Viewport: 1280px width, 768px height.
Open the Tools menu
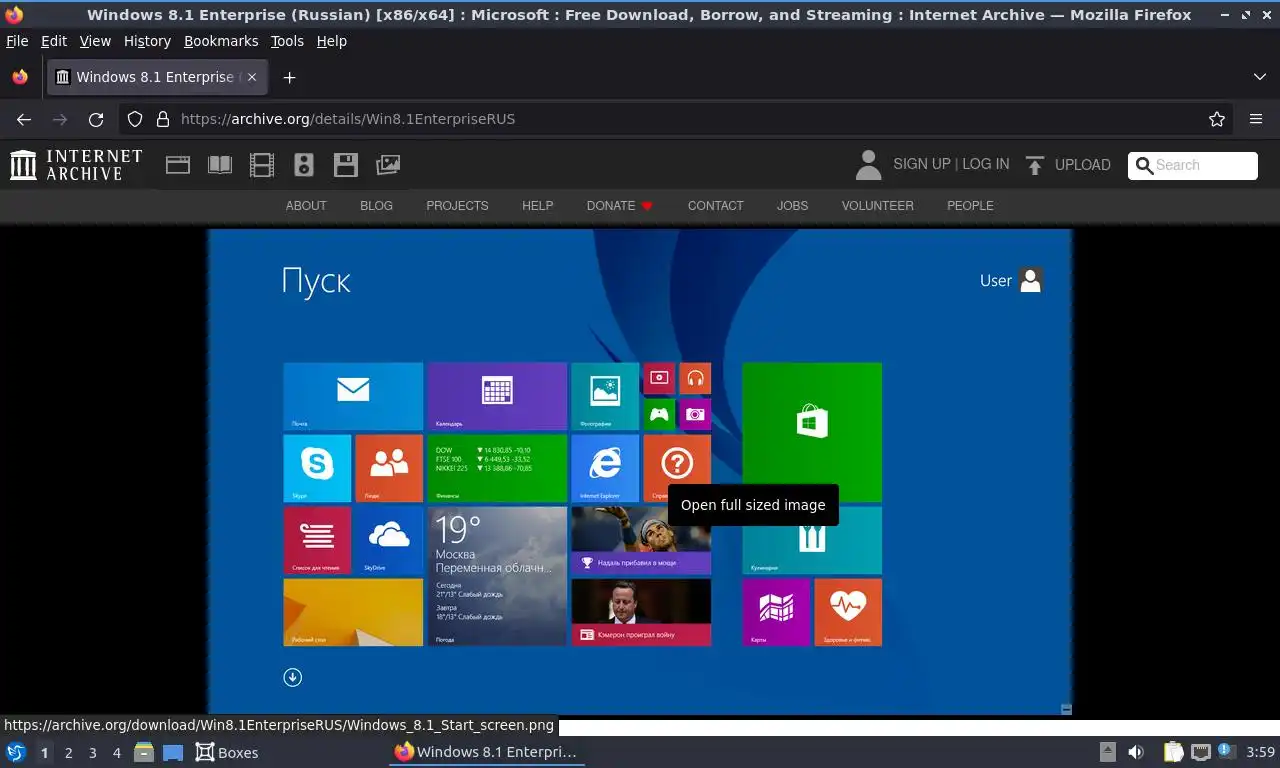287,41
